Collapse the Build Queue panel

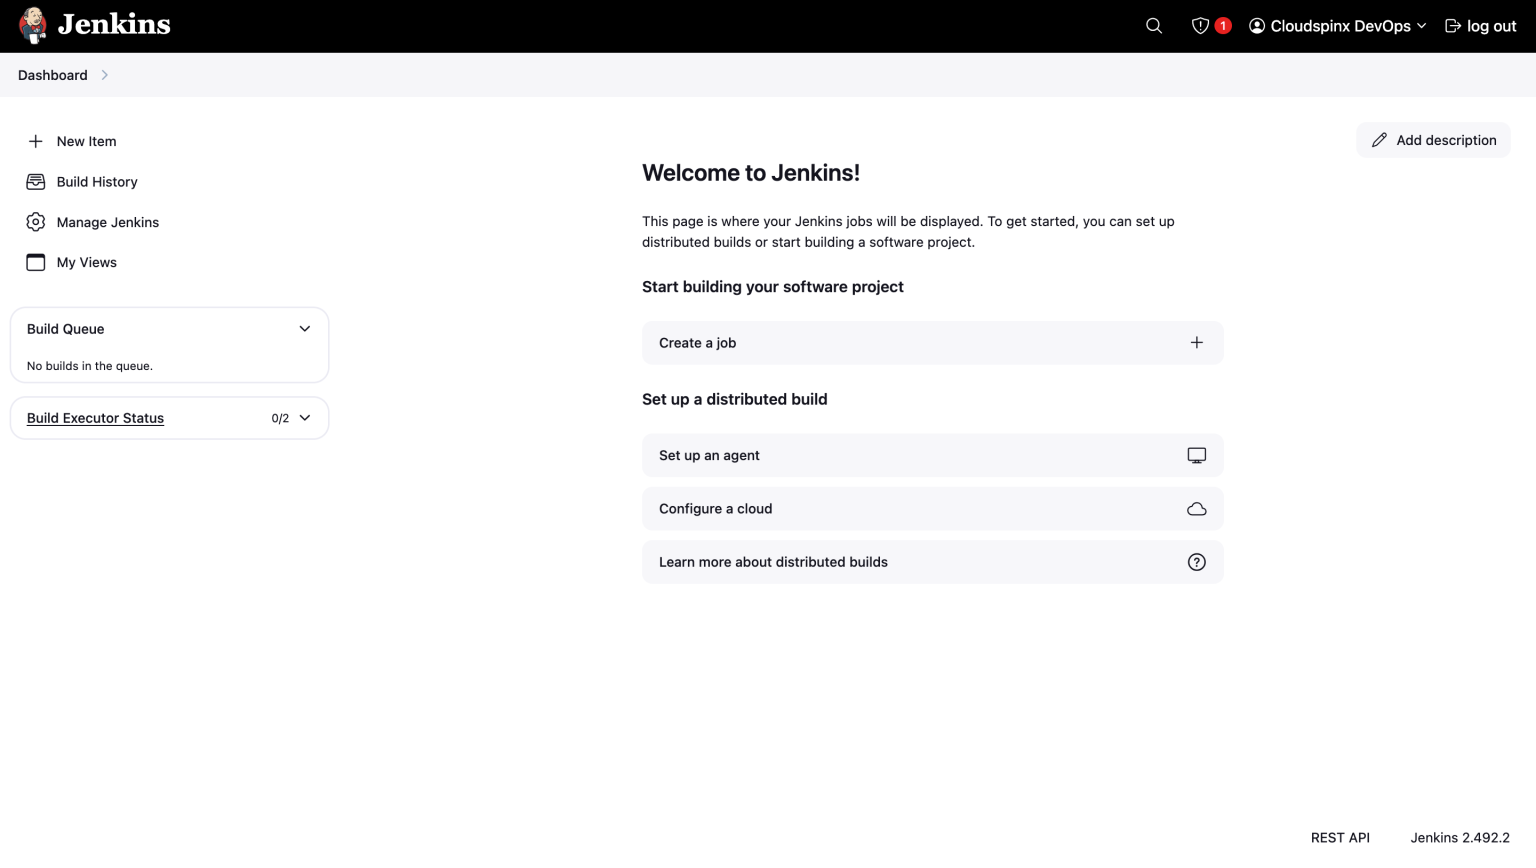click(305, 328)
